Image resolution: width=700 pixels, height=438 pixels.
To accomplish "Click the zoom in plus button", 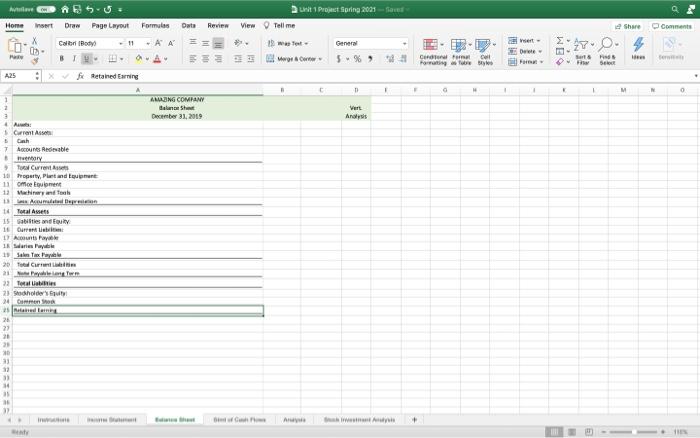I will click(x=663, y=432).
